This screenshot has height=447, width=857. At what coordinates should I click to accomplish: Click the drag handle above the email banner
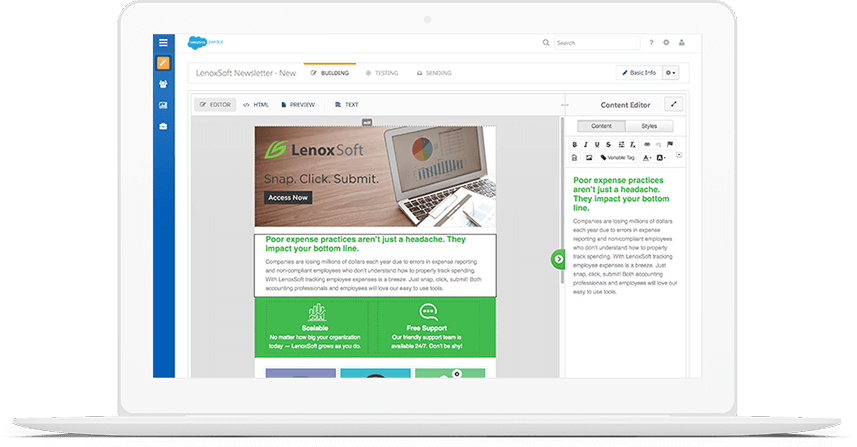click(367, 122)
